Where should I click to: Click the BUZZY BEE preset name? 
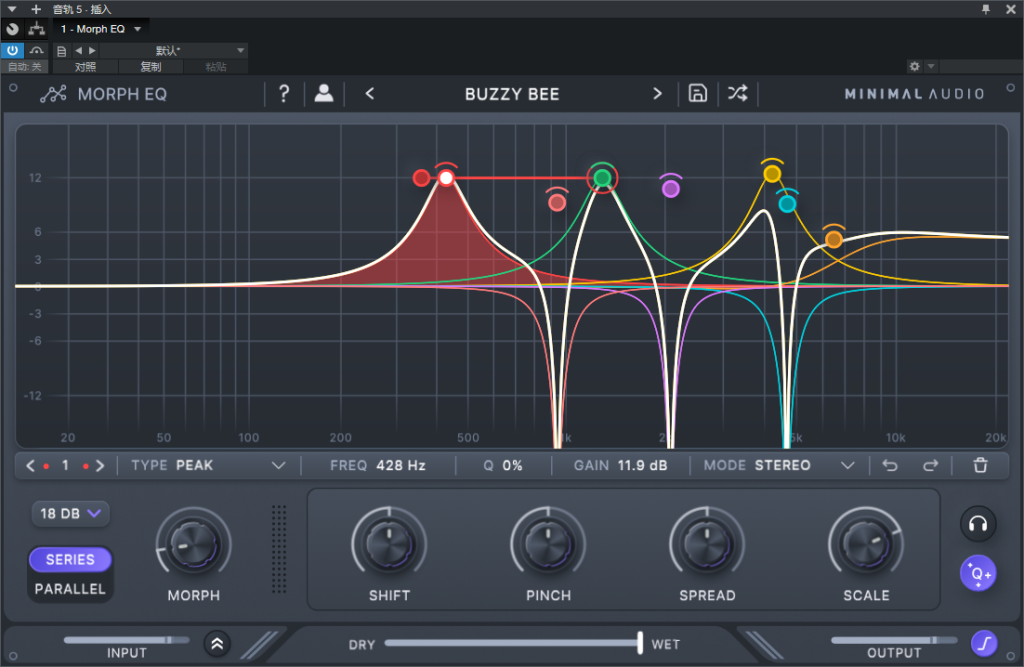point(512,94)
